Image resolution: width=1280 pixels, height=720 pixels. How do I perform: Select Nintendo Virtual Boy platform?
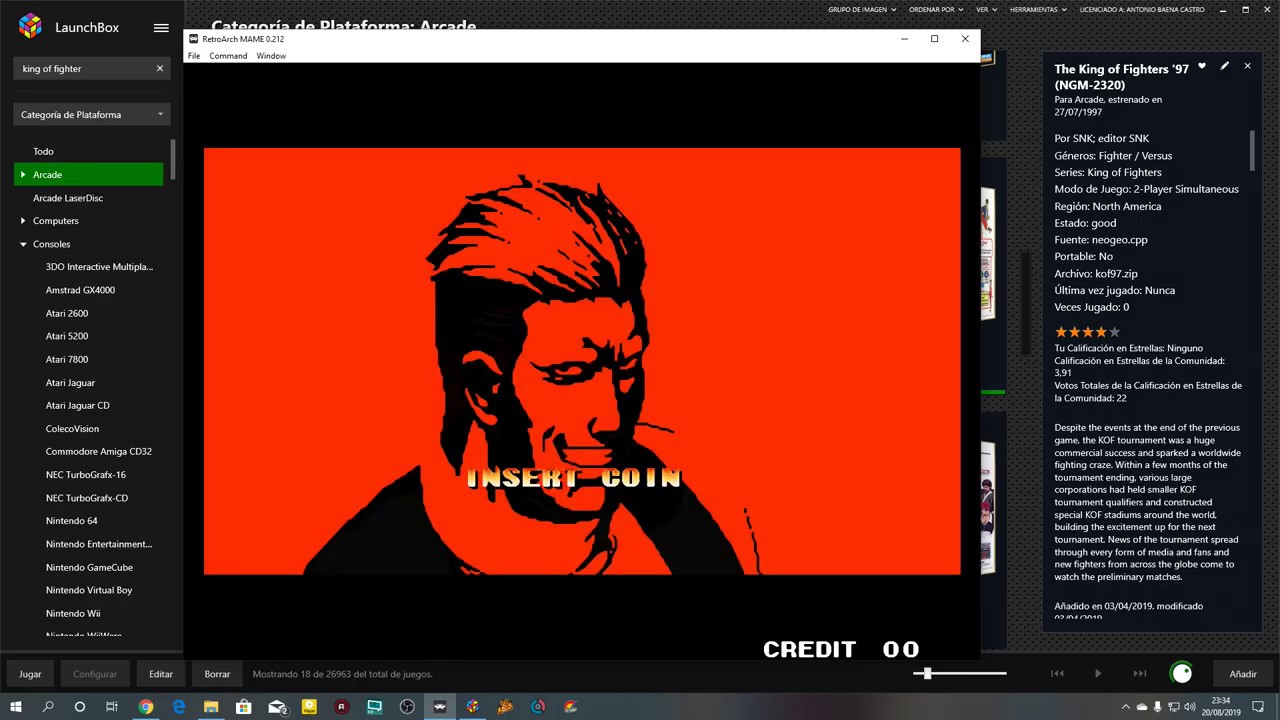tap(89, 590)
